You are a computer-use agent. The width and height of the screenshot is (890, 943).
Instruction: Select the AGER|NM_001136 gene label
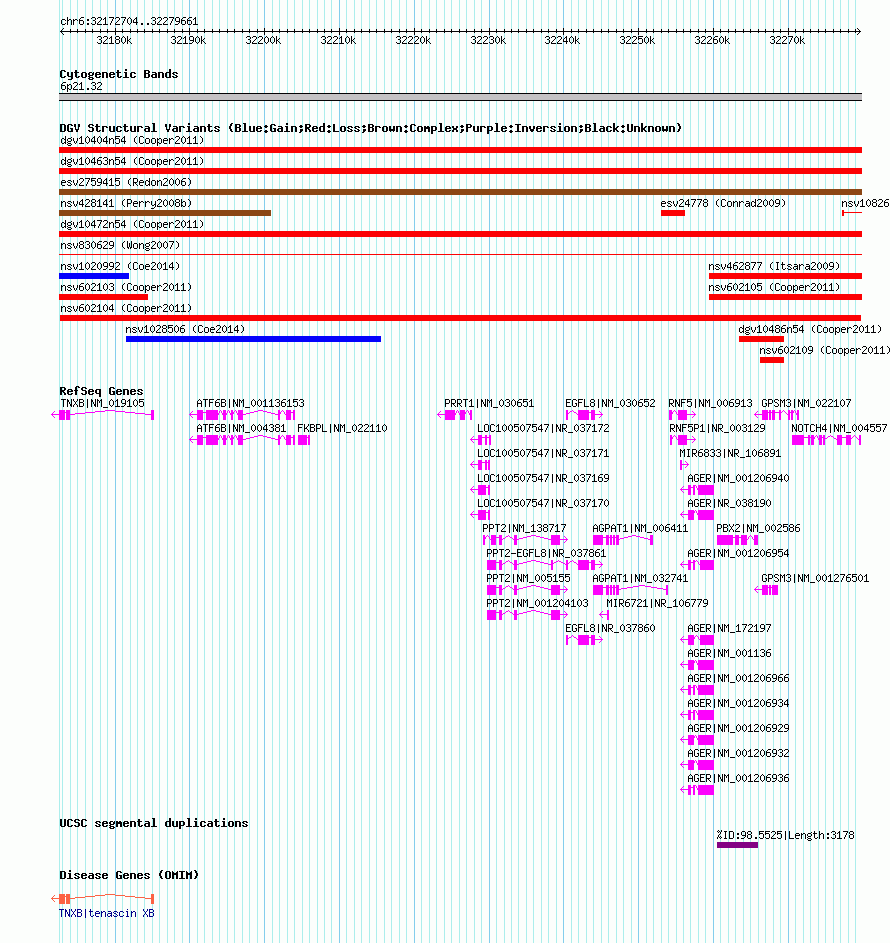(x=729, y=653)
